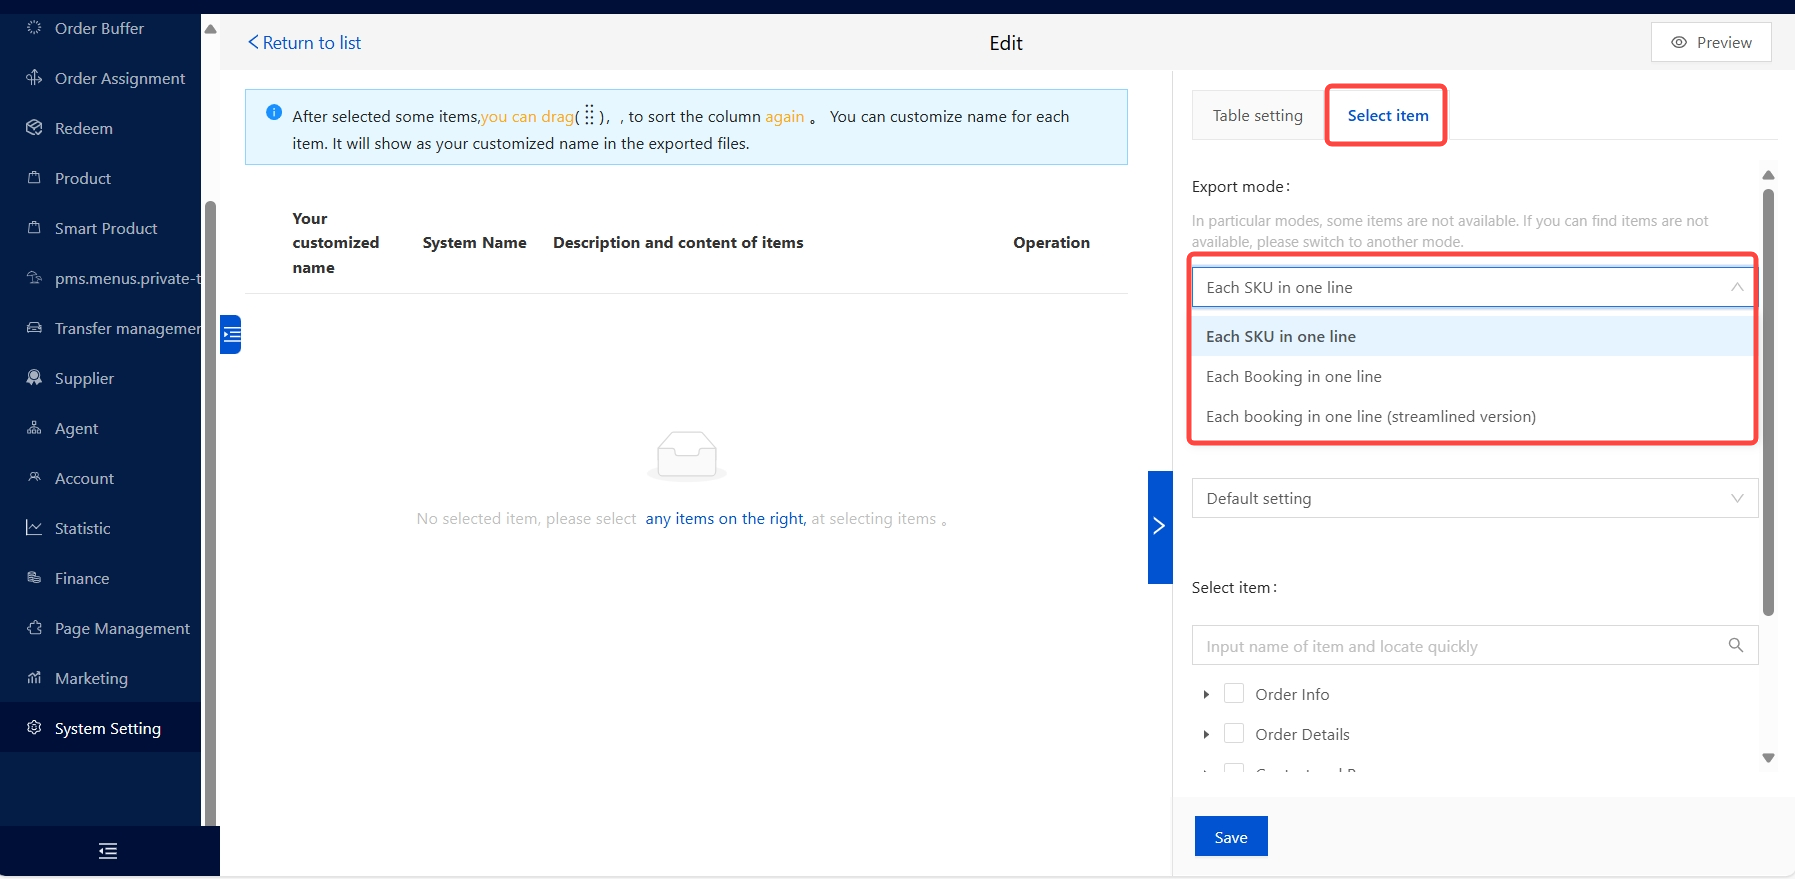
Task: Click the search magnifier icon in item field
Action: (1736, 646)
